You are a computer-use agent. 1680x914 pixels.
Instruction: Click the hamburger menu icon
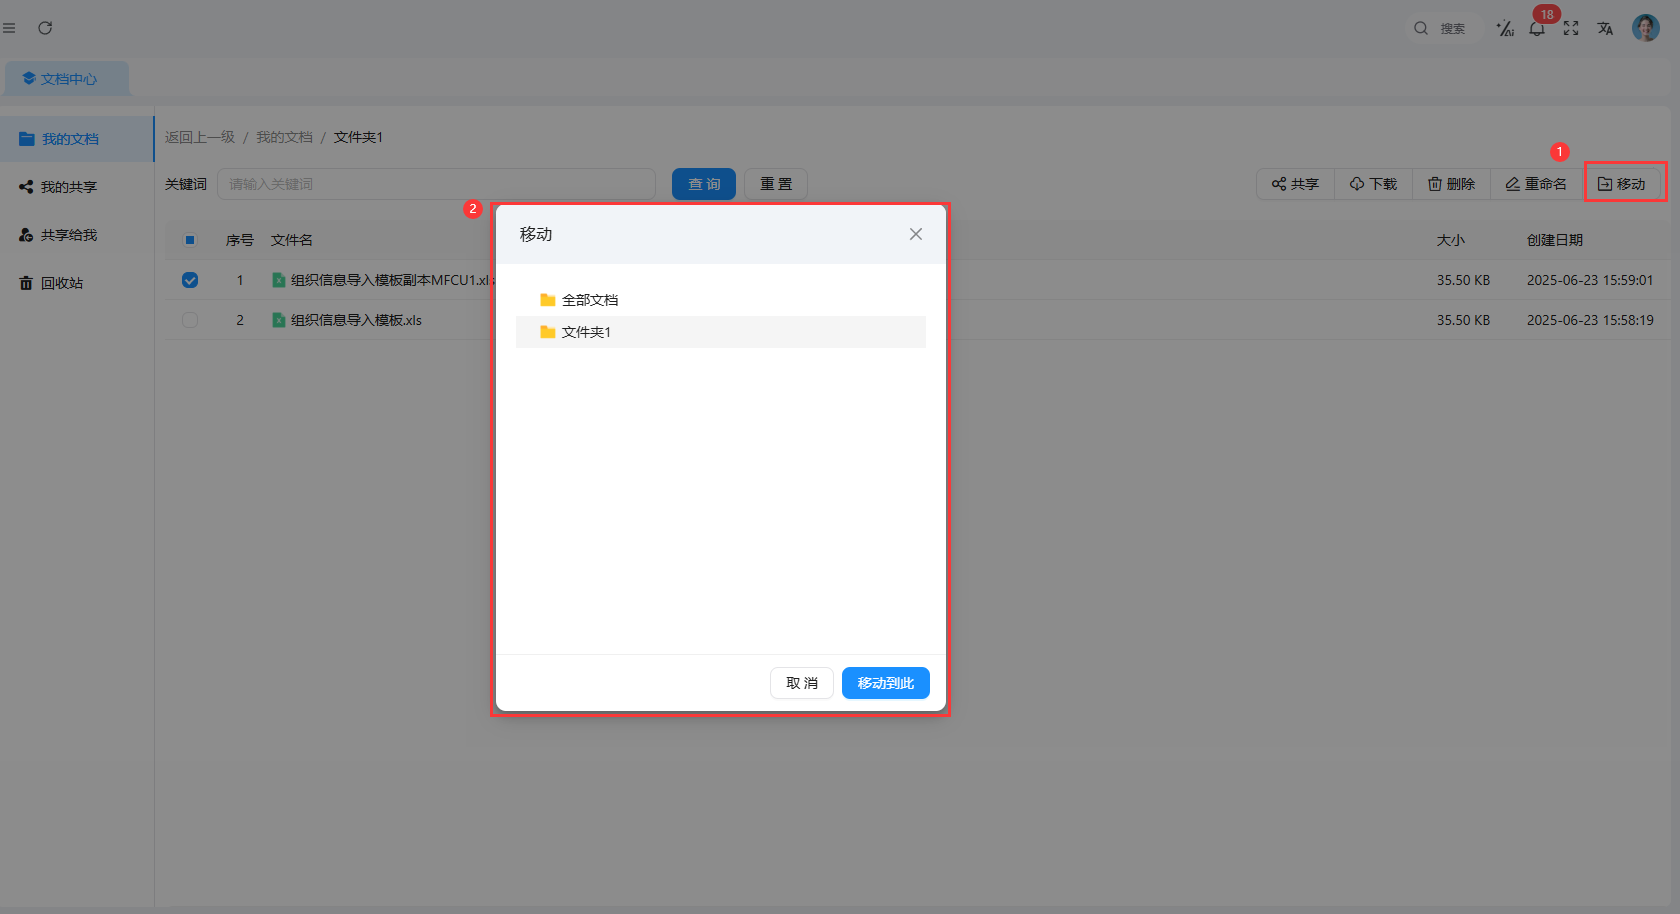[9, 28]
